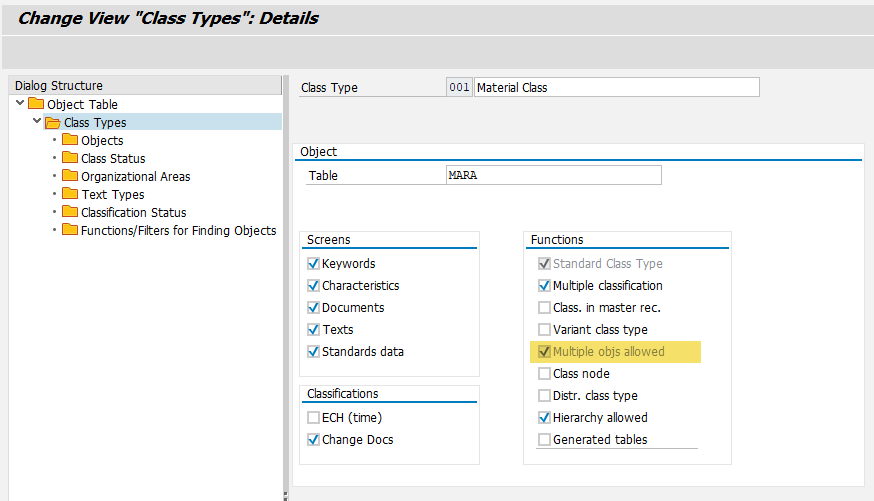Uncheck the Documents checkbox
Viewport: 874px width, 501px height.
coord(313,307)
